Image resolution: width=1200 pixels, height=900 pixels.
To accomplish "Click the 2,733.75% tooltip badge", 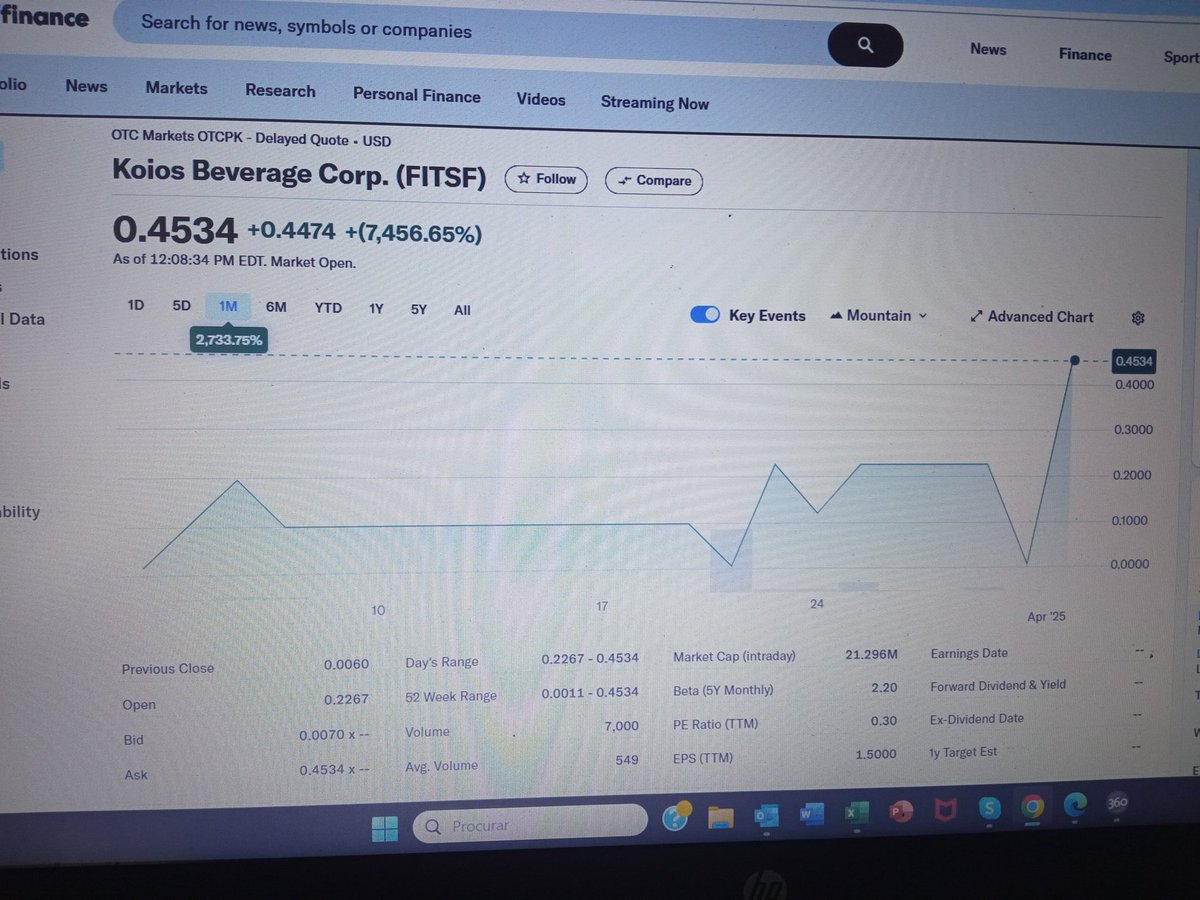I will click(x=229, y=340).
